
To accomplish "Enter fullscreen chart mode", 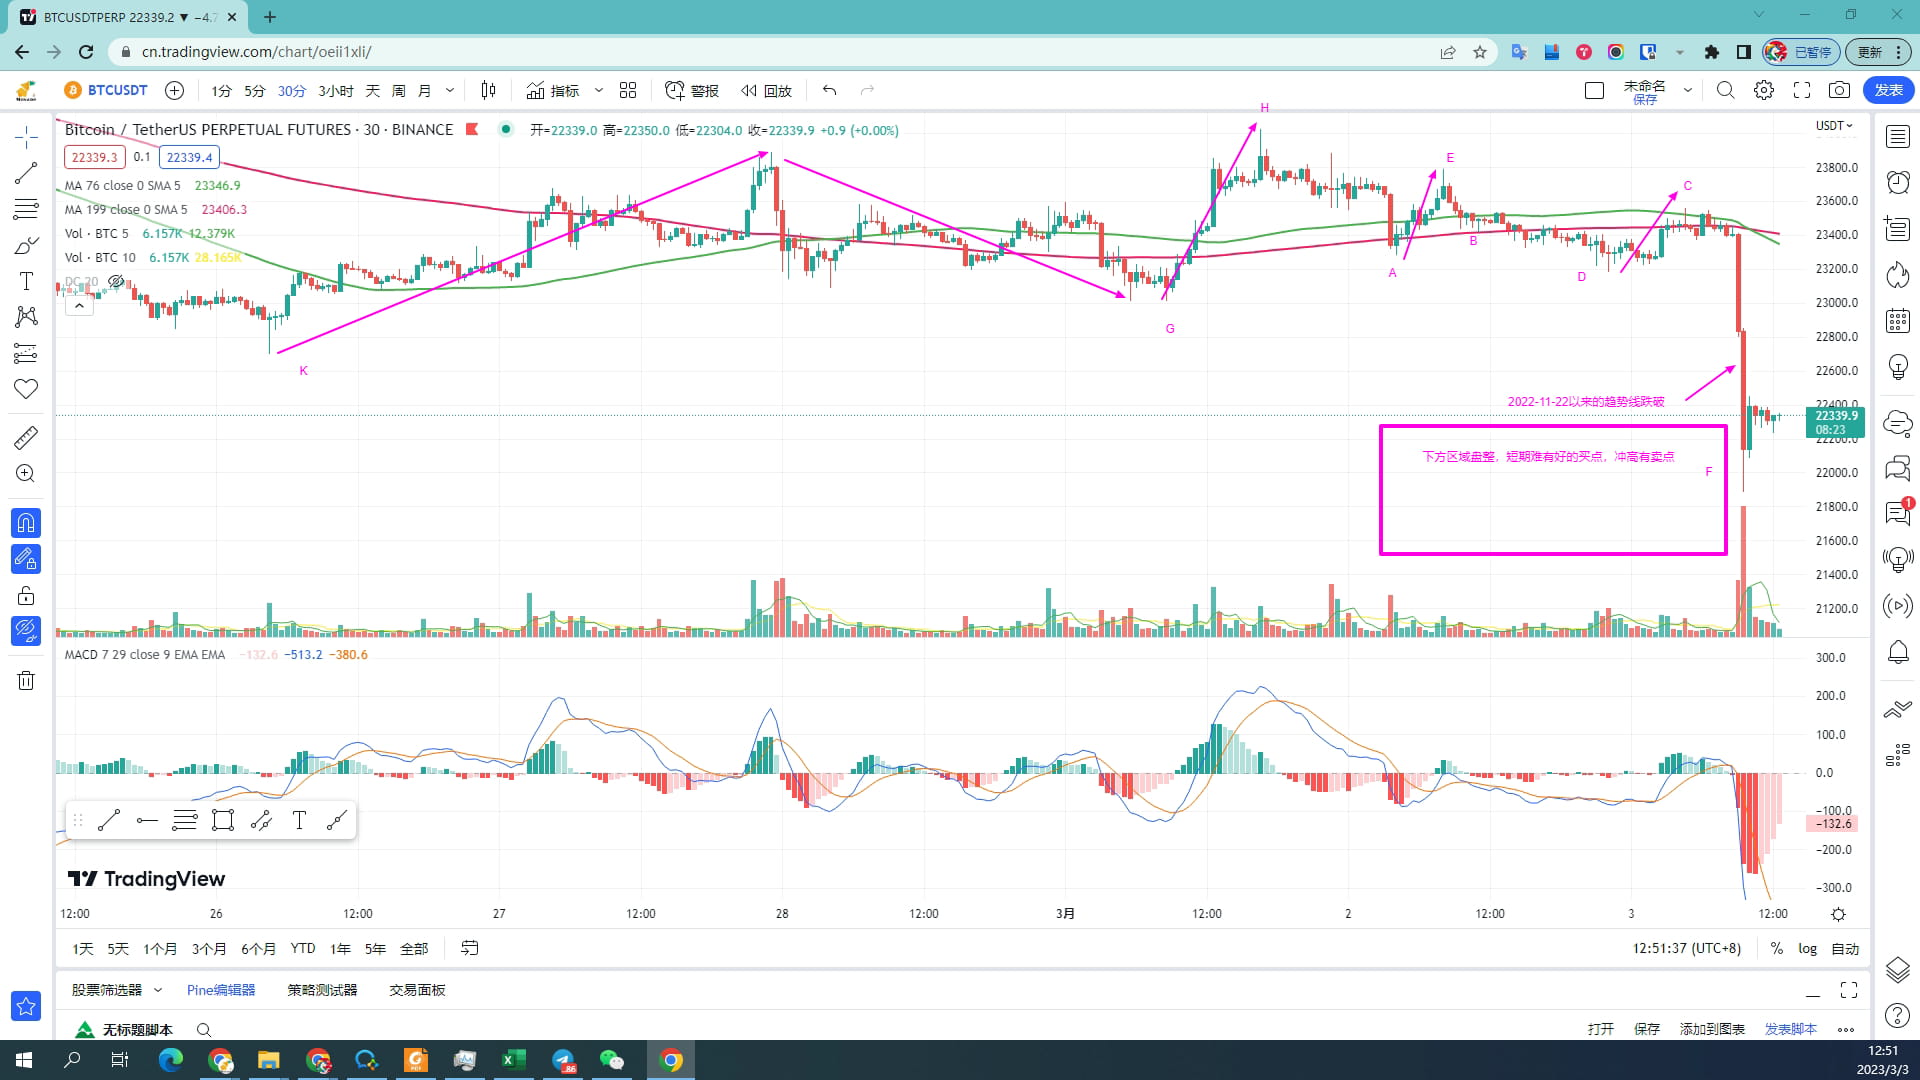I will (x=1802, y=90).
